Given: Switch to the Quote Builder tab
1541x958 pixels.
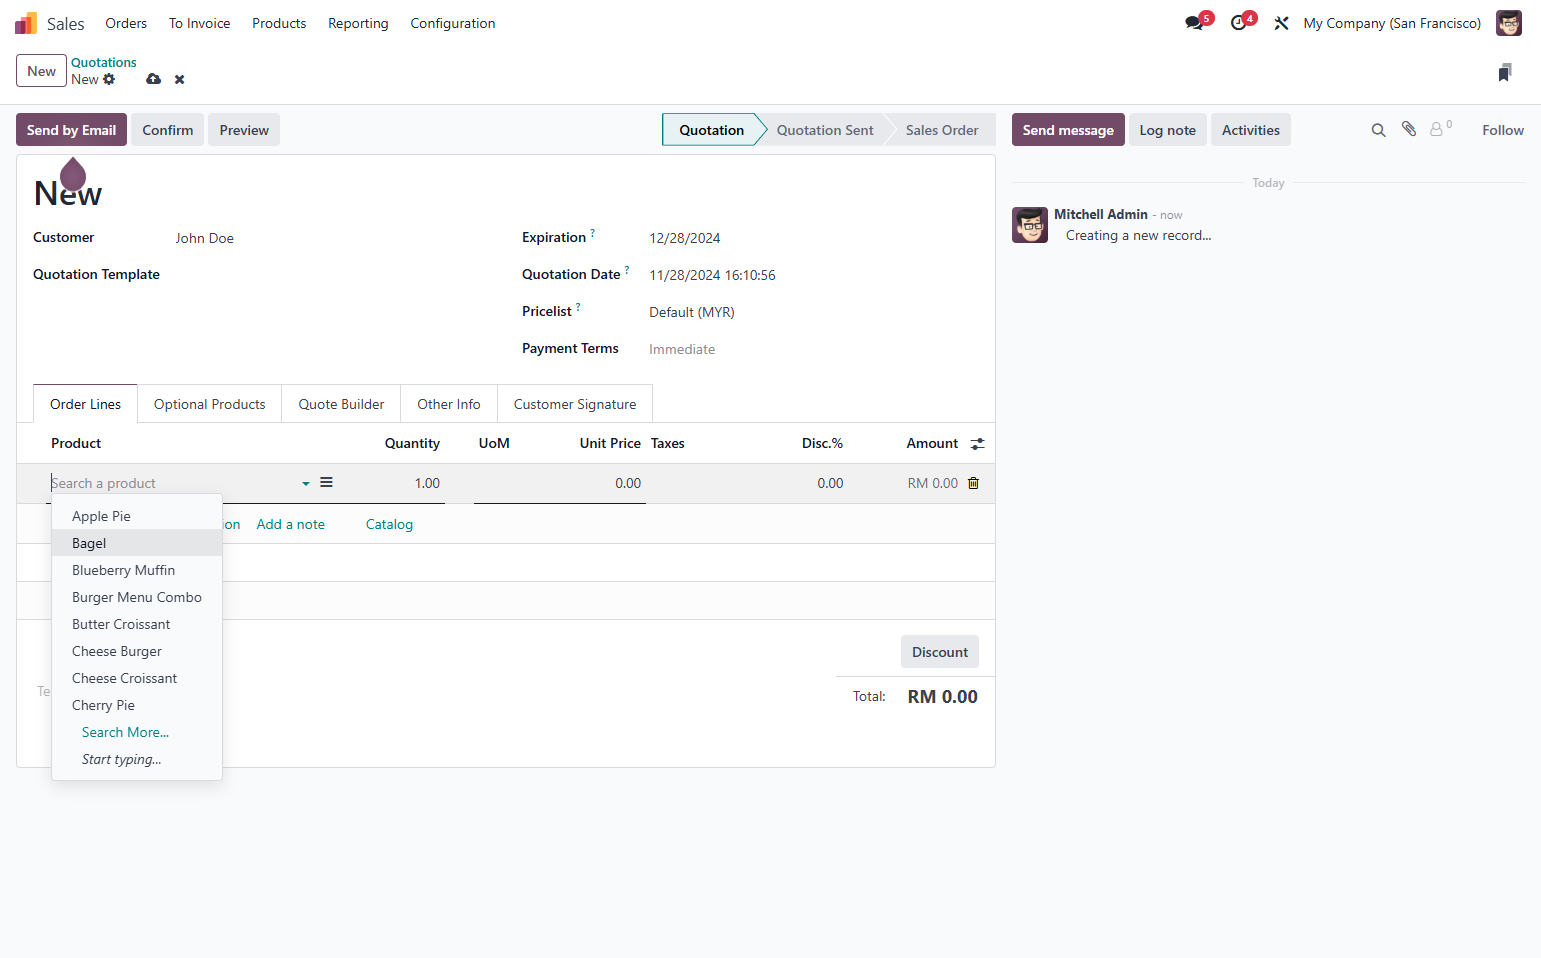Looking at the screenshot, I should pyautogui.click(x=341, y=404).
